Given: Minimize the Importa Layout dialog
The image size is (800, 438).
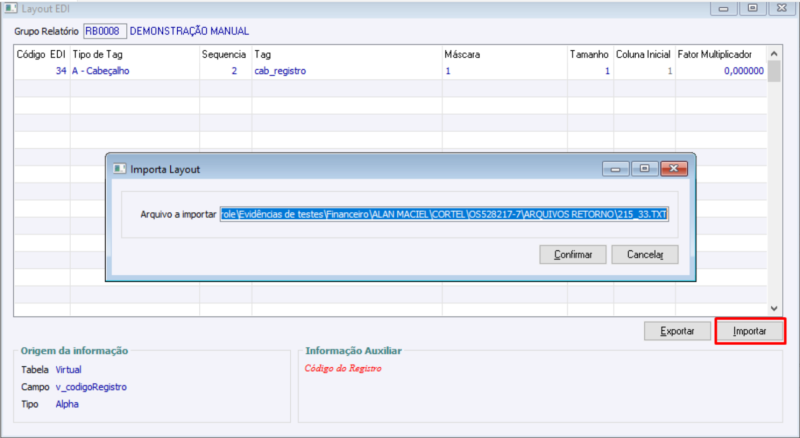Looking at the screenshot, I should pyautogui.click(x=616, y=168).
